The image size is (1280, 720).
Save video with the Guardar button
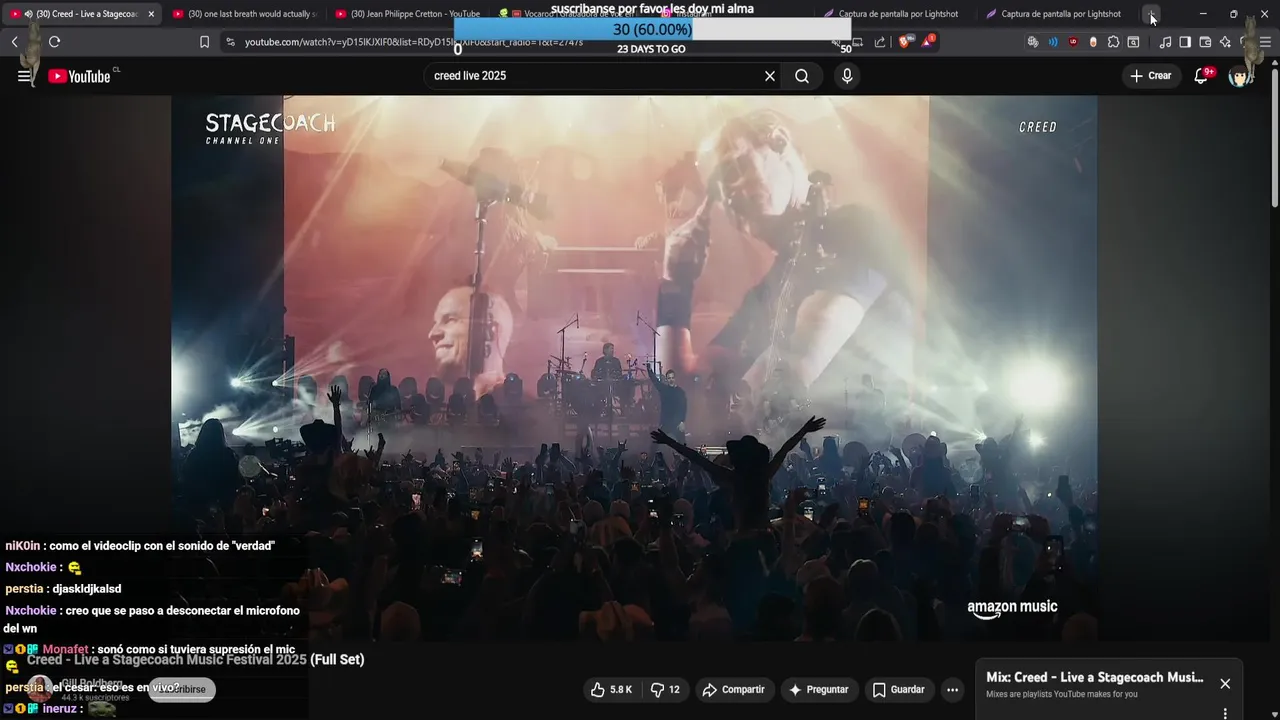coord(898,690)
